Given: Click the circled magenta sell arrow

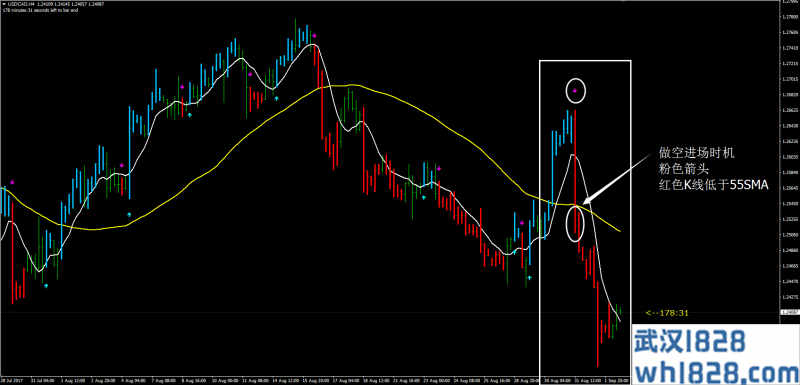Looking at the screenshot, I should pos(575,91).
